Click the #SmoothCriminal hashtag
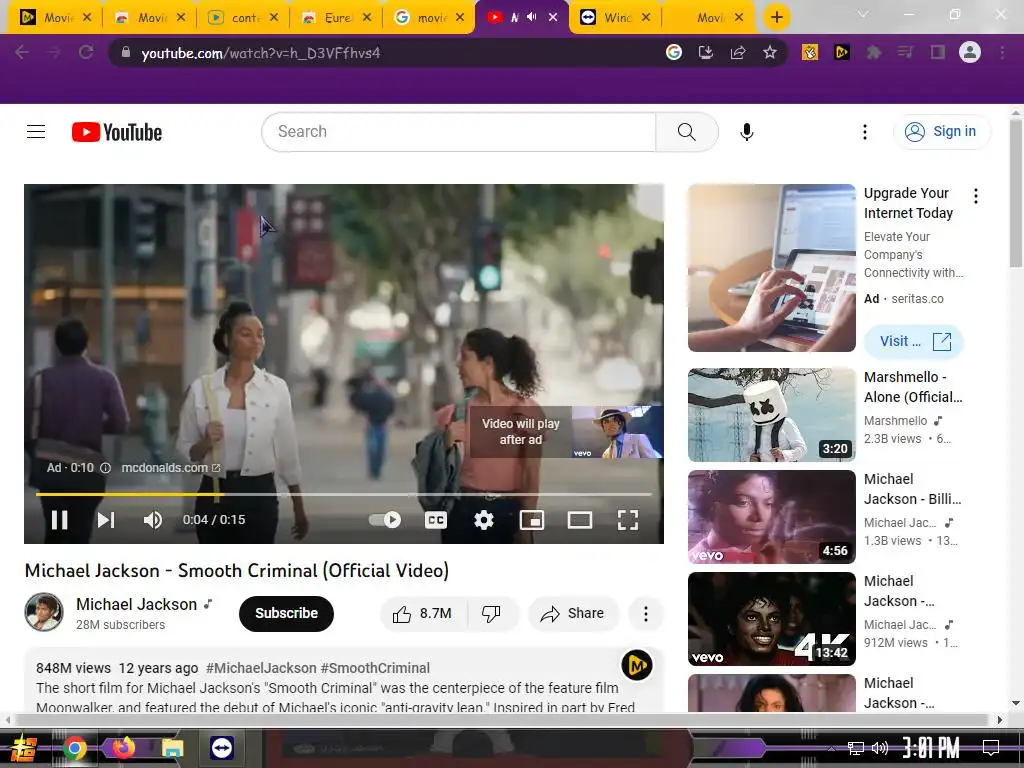 point(375,668)
